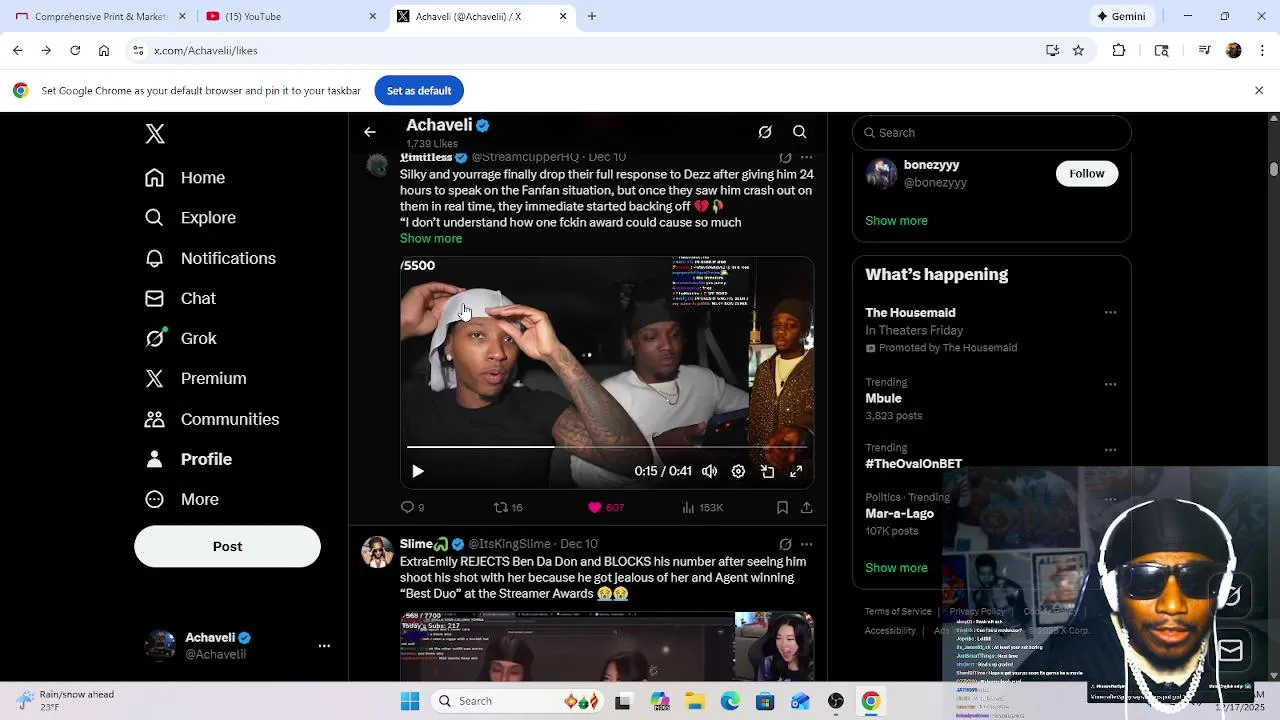The image size is (1280, 720).
Task: Click reply icon showing 9 replies
Action: (412, 508)
